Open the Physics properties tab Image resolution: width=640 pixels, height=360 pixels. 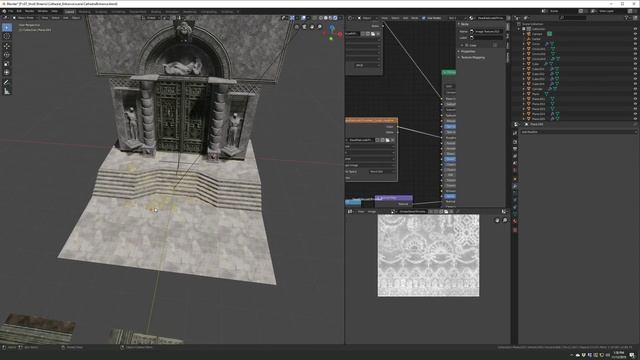[x=515, y=200]
